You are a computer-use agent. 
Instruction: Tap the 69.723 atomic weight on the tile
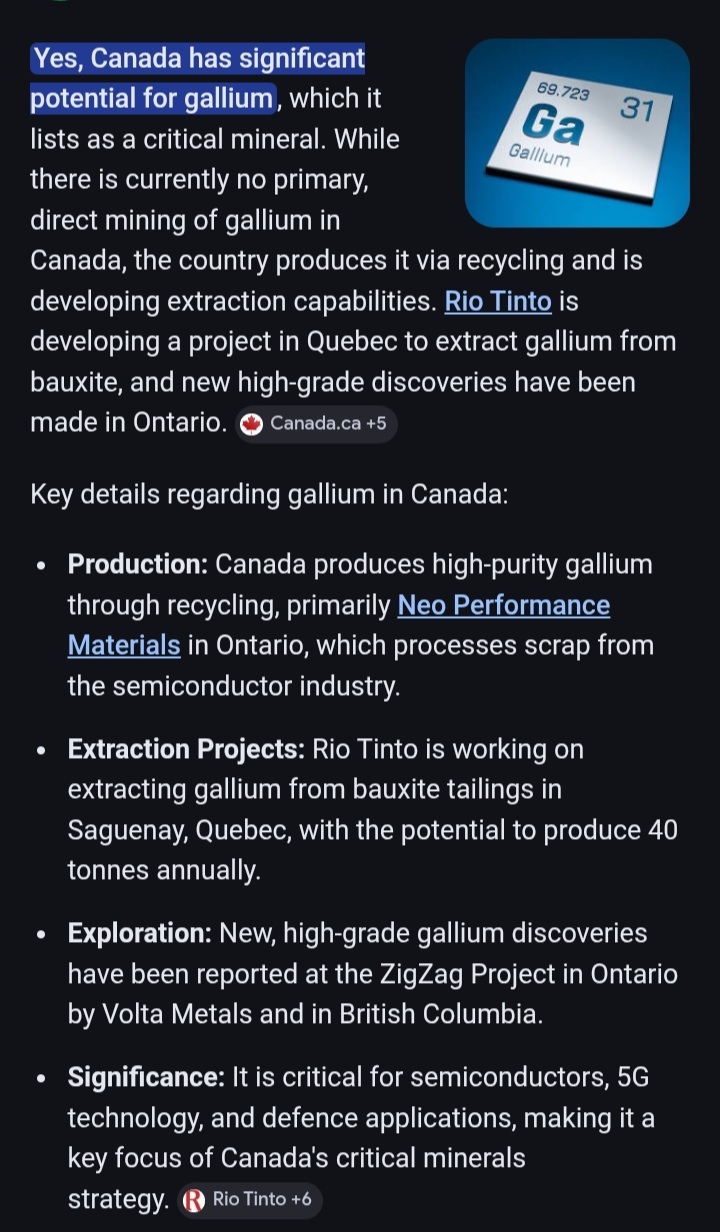tap(563, 91)
